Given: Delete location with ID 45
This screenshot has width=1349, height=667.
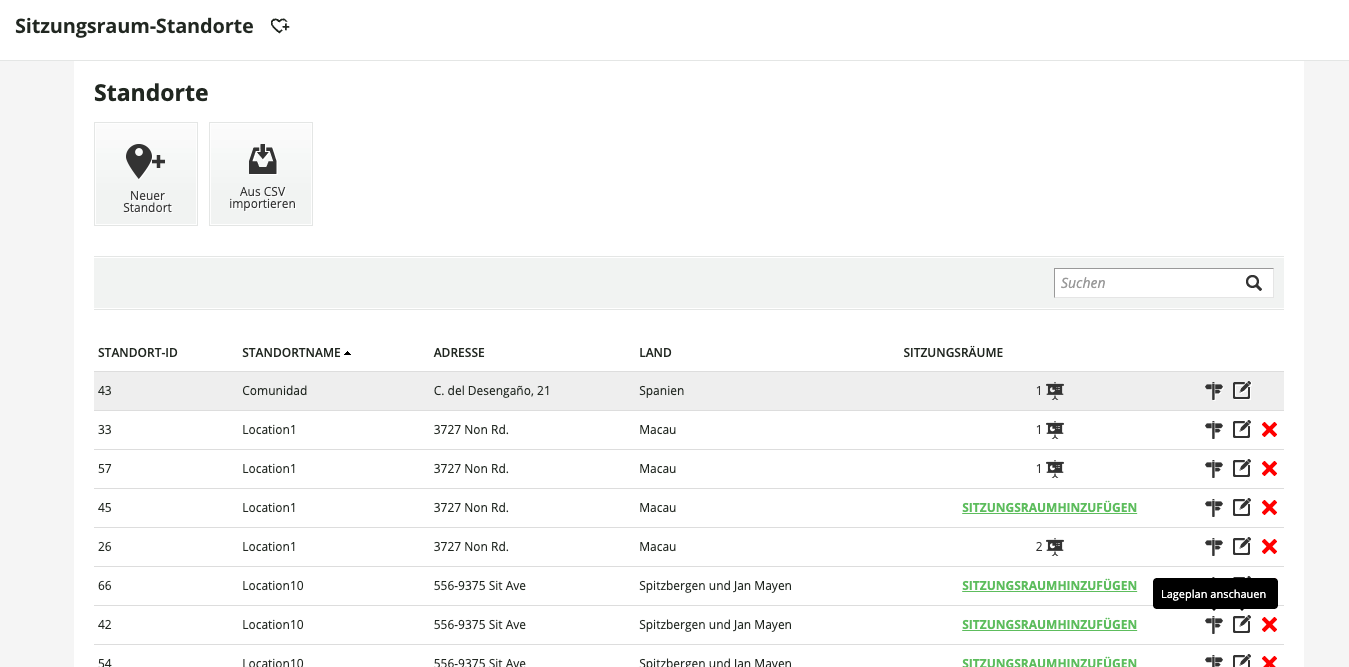Looking at the screenshot, I should pos(1270,508).
